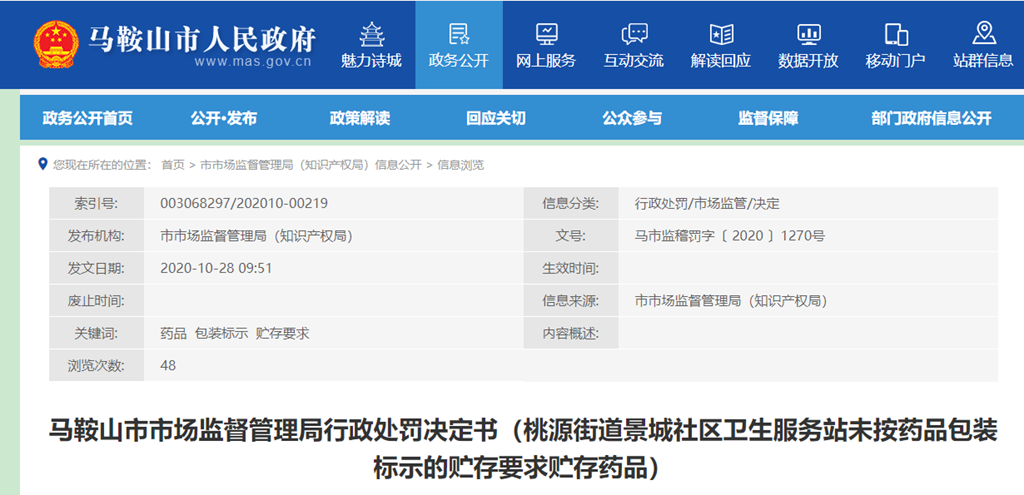Open the 网上服务 menu label
Viewport: 1024px width, 495px height.
coord(546,61)
